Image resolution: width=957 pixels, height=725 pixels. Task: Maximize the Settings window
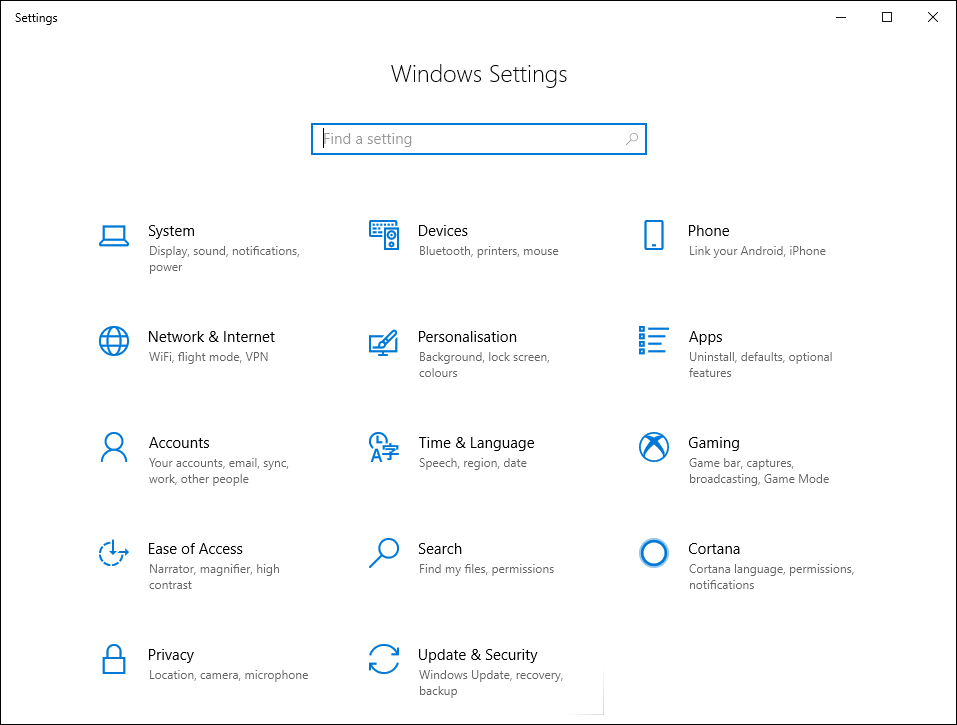click(887, 17)
